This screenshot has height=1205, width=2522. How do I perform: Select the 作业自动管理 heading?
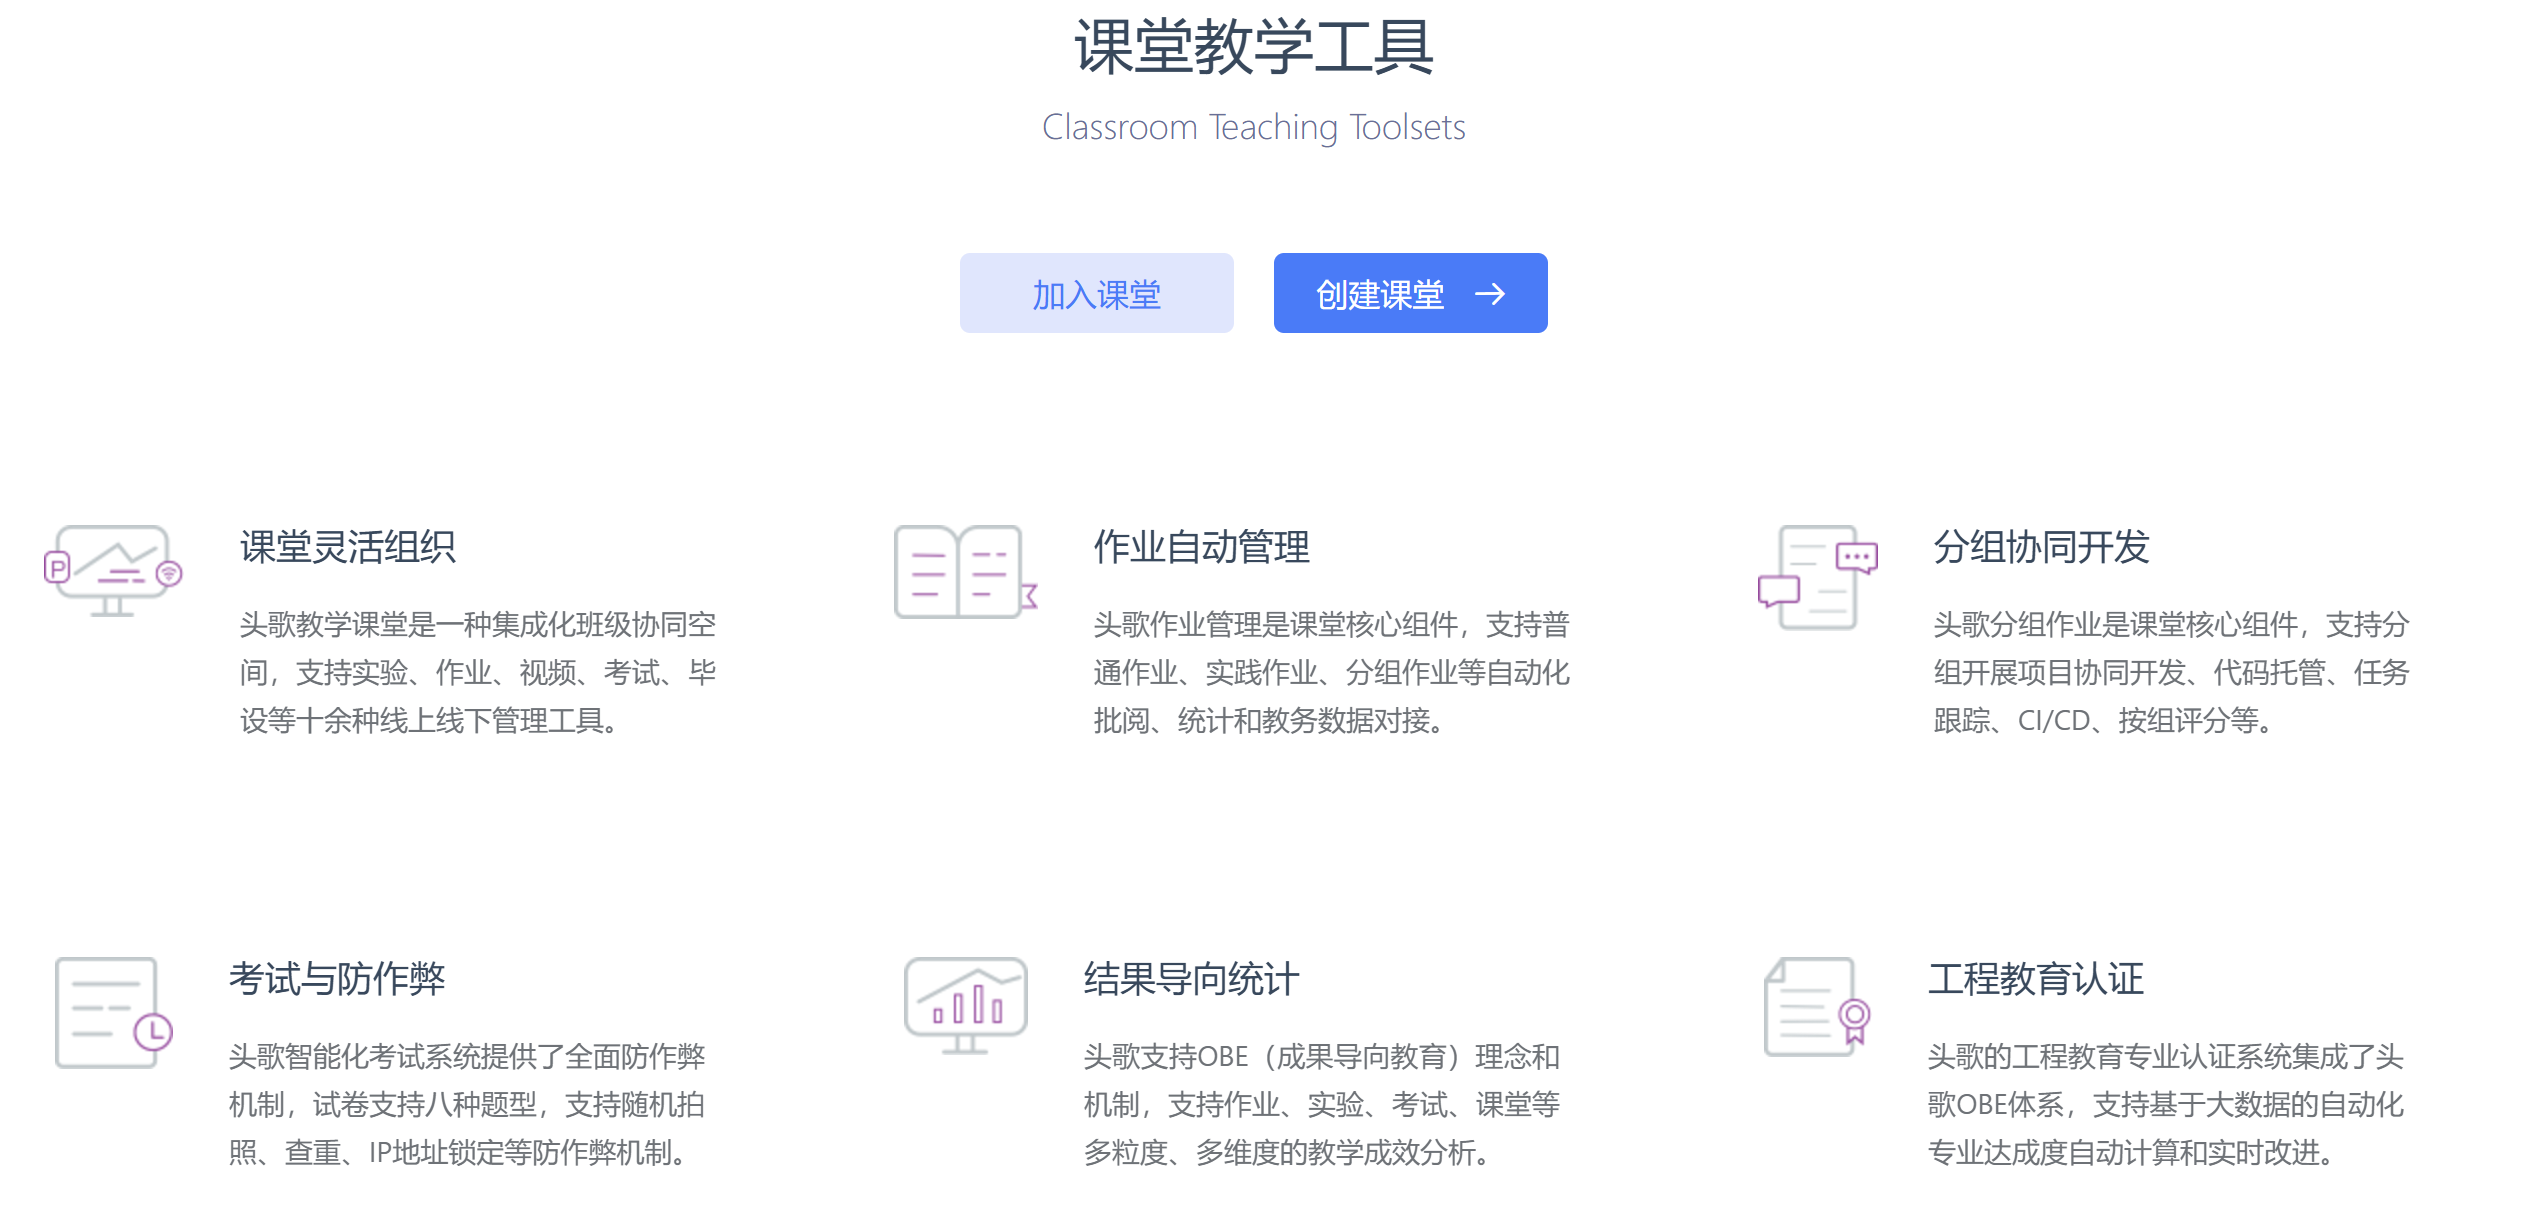click(1201, 547)
